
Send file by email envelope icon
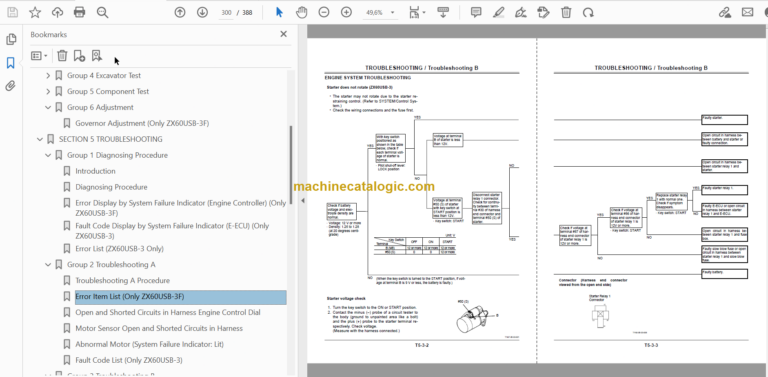[747, 12]
